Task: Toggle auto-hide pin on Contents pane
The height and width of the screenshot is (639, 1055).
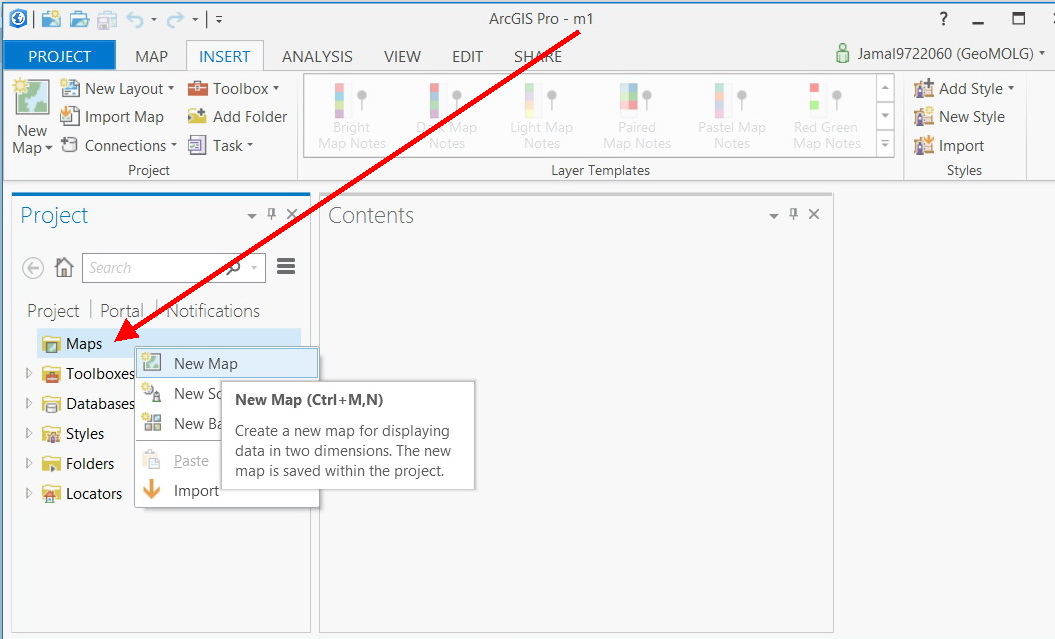Action: (x=793, y=214)
